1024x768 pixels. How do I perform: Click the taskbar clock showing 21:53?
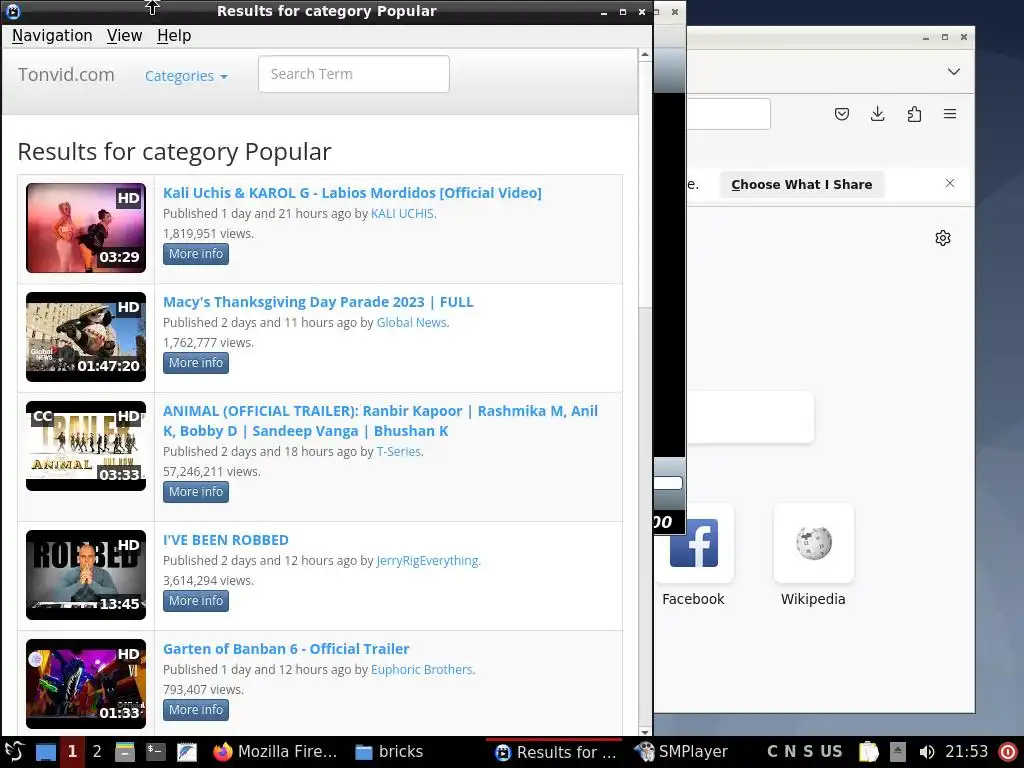pyautogui.click(x=967, y=752)
